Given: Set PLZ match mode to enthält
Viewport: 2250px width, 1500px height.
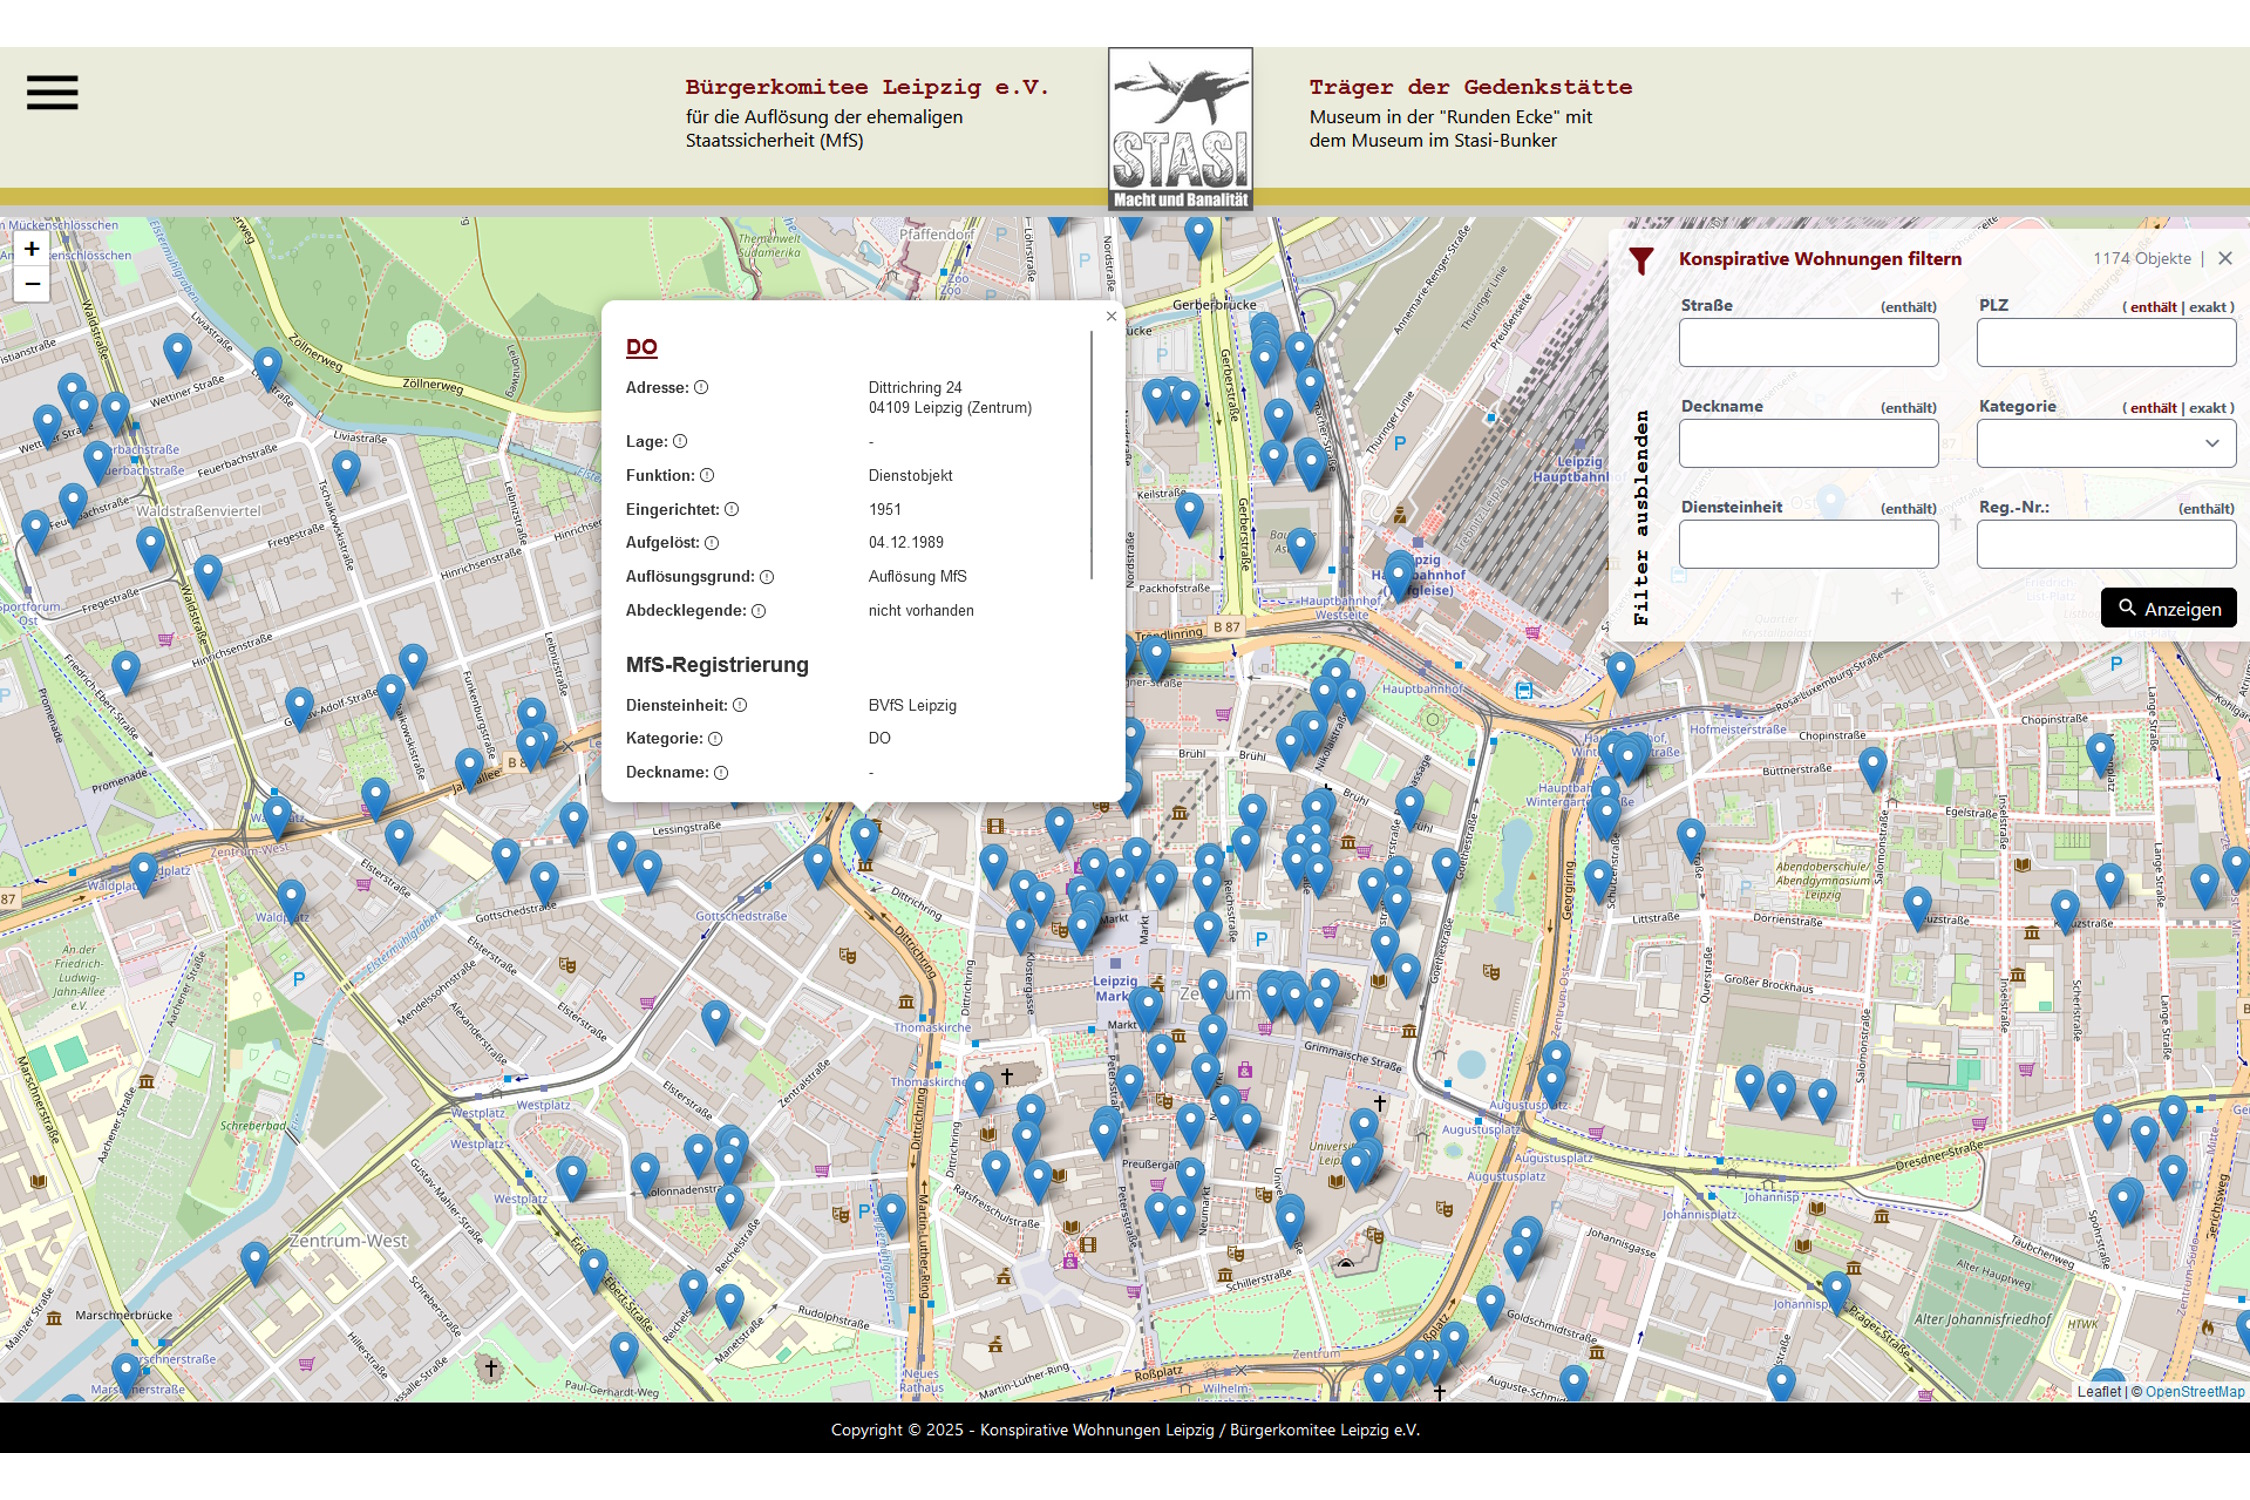Looking at the screenshot, I should point(2152,308).
